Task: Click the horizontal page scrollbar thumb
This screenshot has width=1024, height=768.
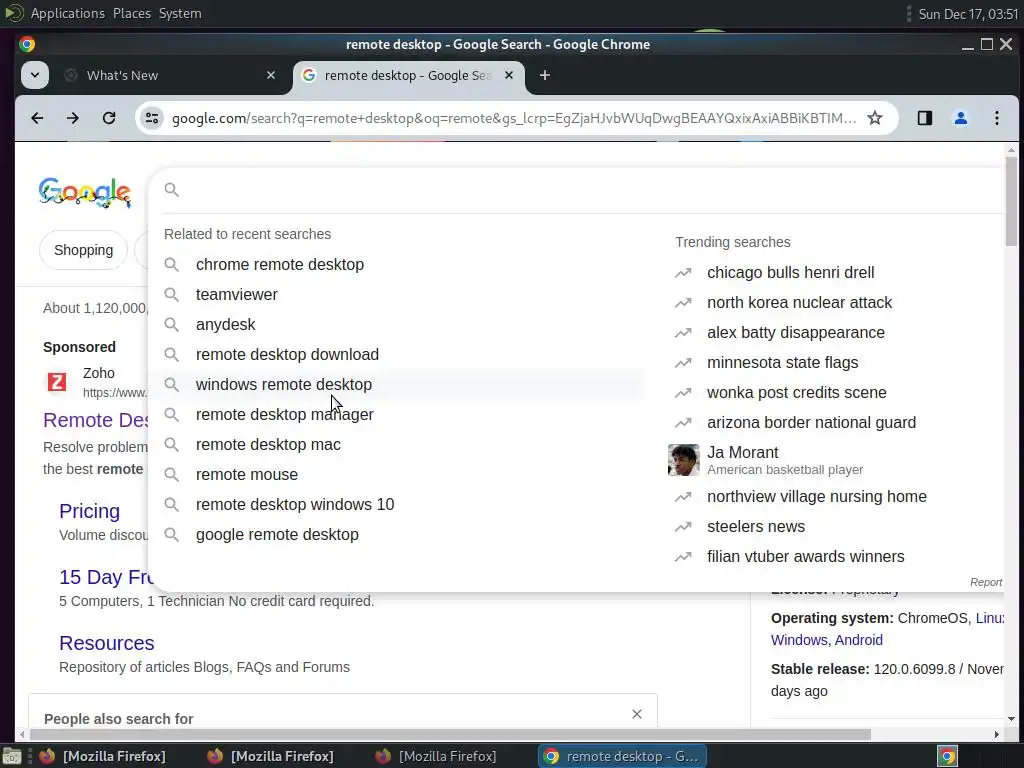Action: click(x=451, y=735)
